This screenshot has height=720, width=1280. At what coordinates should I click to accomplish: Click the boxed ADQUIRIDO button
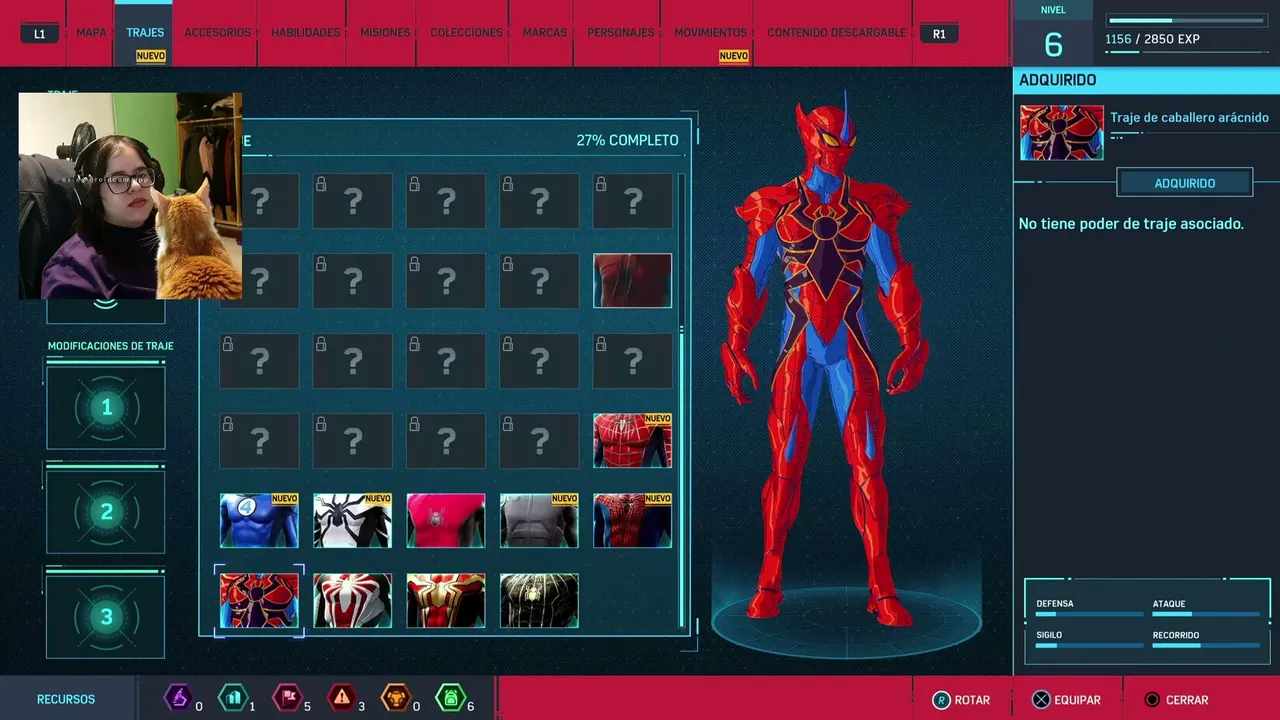pyautogui.click(x=1185, y=183)
